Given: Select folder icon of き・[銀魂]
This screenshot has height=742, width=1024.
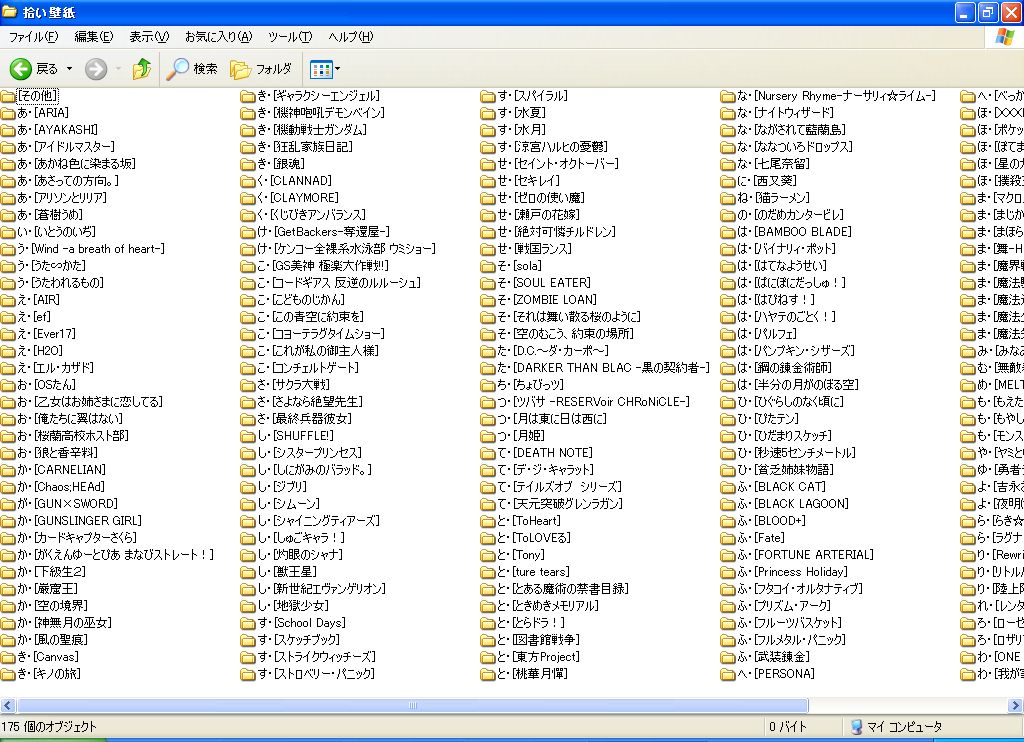Looking at the screenshot, I should point(248,164).
